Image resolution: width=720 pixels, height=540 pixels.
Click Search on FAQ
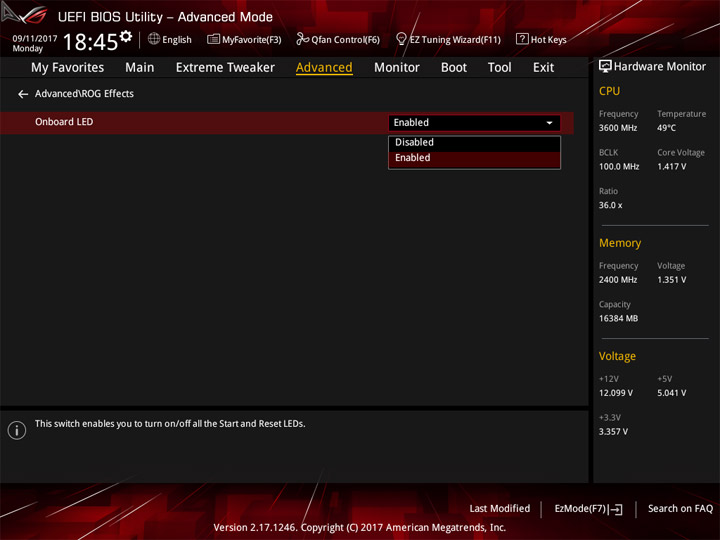[x=680, y=509]
